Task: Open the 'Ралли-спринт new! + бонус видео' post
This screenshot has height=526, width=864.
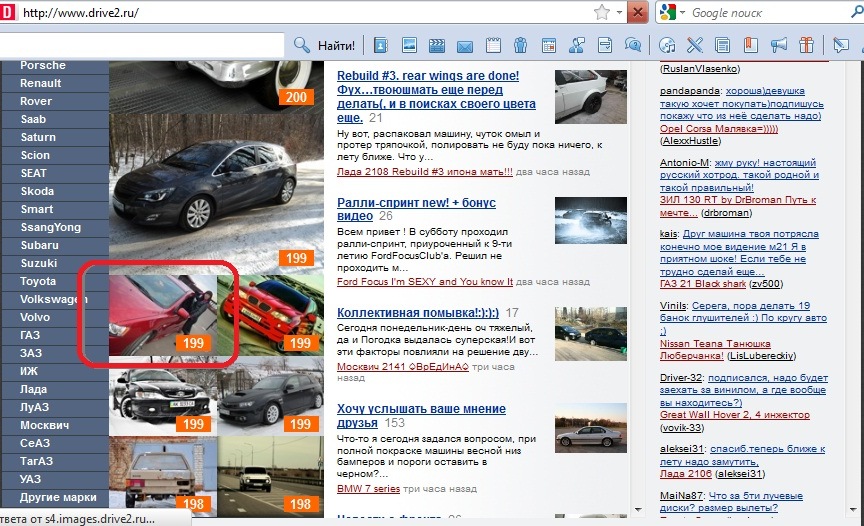Action: pos(416,209)
